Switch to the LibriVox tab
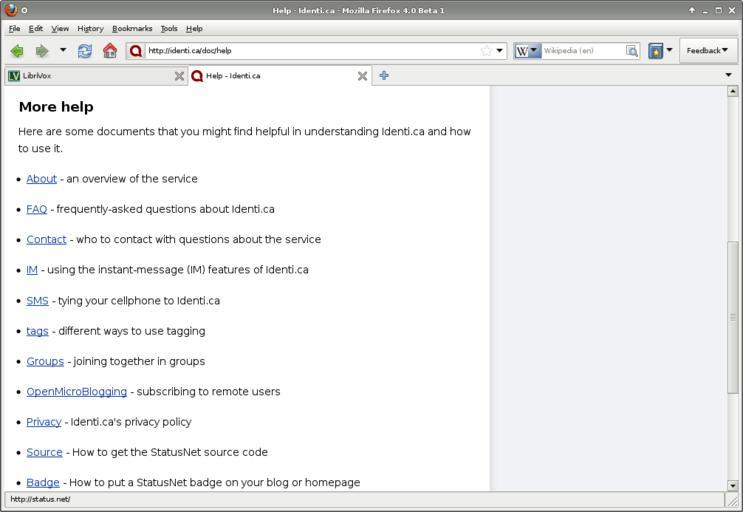 [x=90, y=76]
